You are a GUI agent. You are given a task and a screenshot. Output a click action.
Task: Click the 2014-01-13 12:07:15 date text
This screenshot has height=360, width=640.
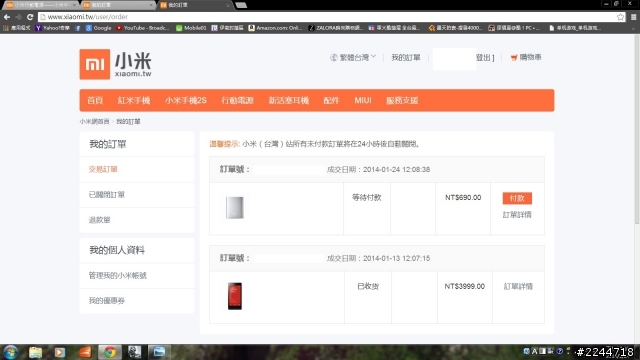(396, 258)
